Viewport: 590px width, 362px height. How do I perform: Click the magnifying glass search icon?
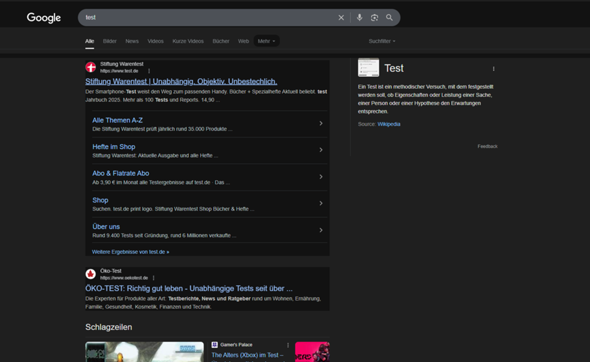[x=389, y=18]
